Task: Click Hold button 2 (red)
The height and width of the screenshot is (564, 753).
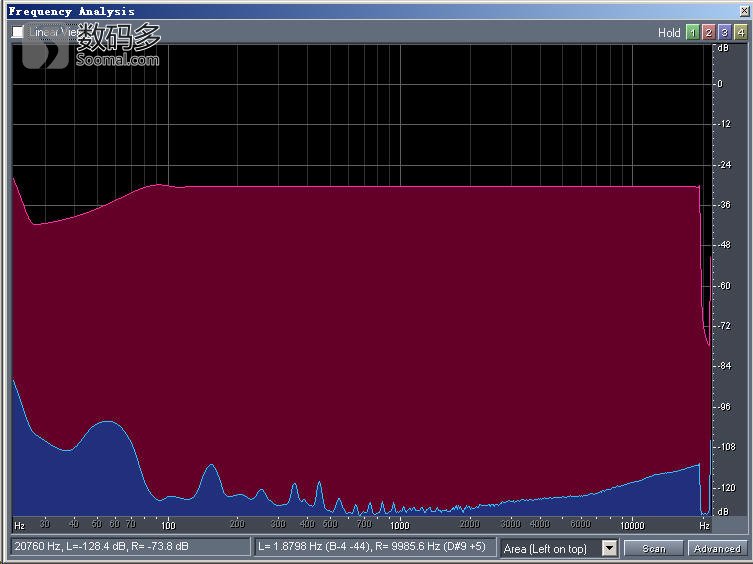Action: [x=708, y=33]
